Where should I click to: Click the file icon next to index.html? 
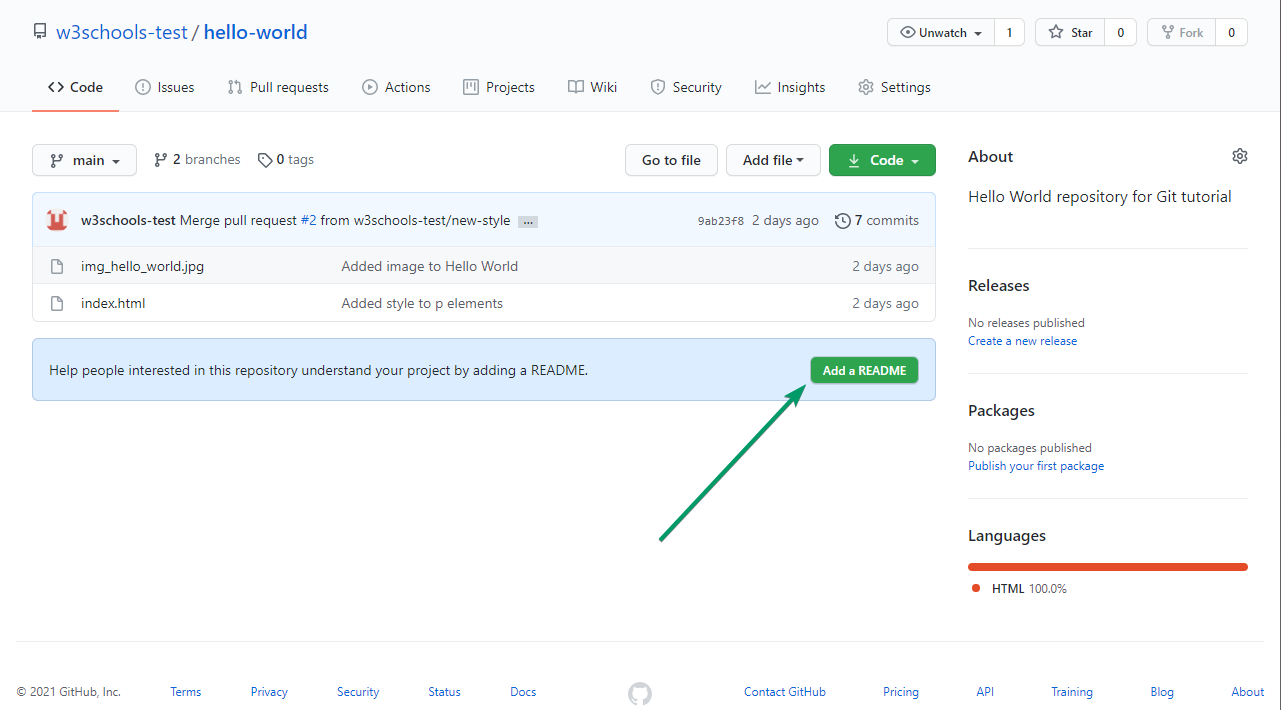[57, 303]
